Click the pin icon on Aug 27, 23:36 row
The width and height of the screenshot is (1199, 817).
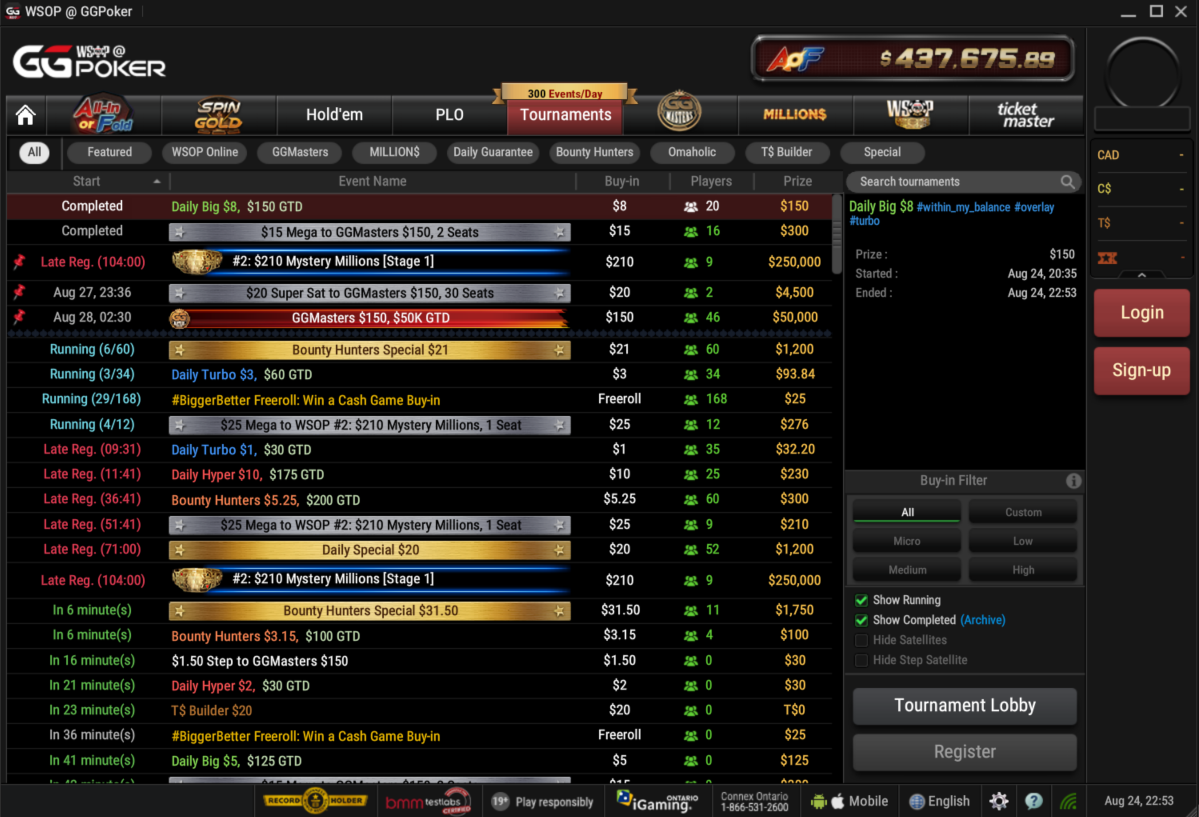(x=19, y=291)
